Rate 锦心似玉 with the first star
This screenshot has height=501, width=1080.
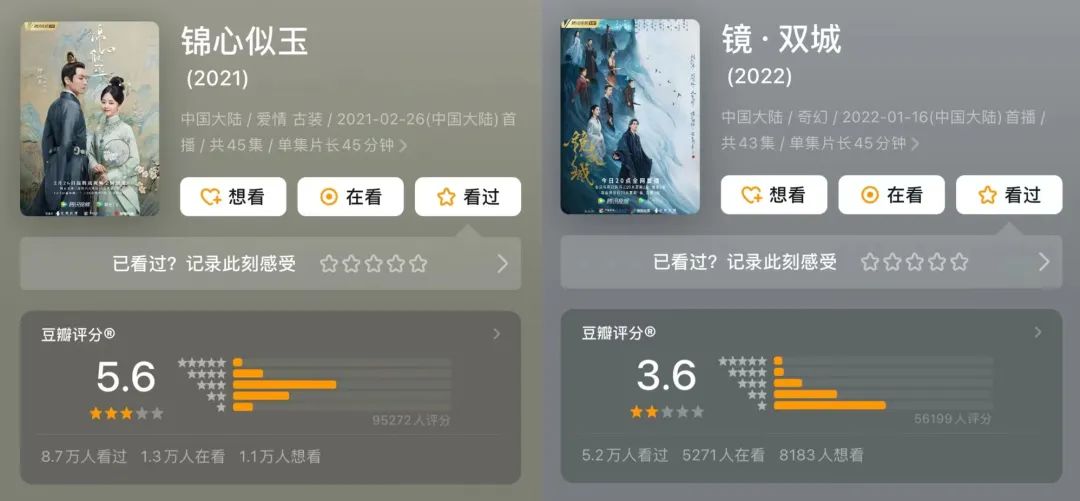329,264
